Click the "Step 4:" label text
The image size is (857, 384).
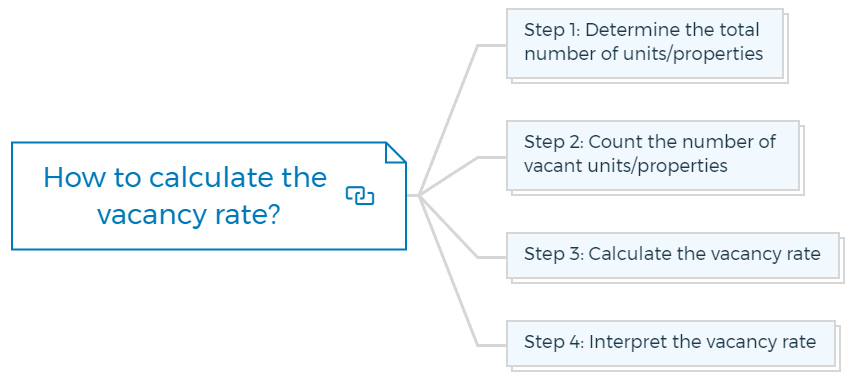554,342
